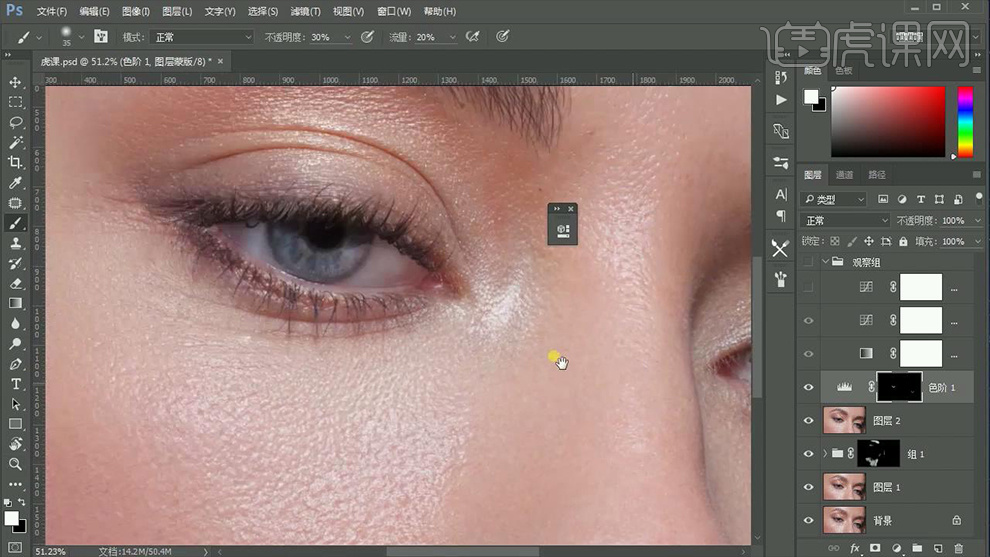
Task: Expand the 组 1 layer group
Action: [825, 454]
